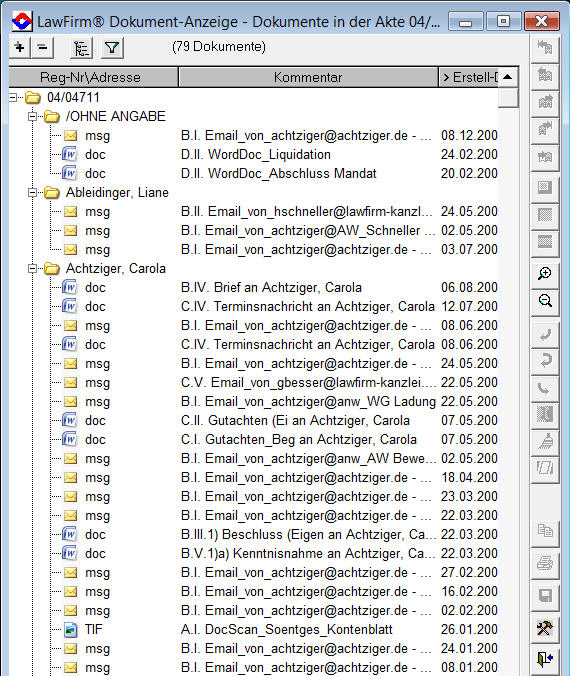The width and height of the screenshot is (570, 676).
Task: Open the tree structure view button
Action: coord(81,47)
